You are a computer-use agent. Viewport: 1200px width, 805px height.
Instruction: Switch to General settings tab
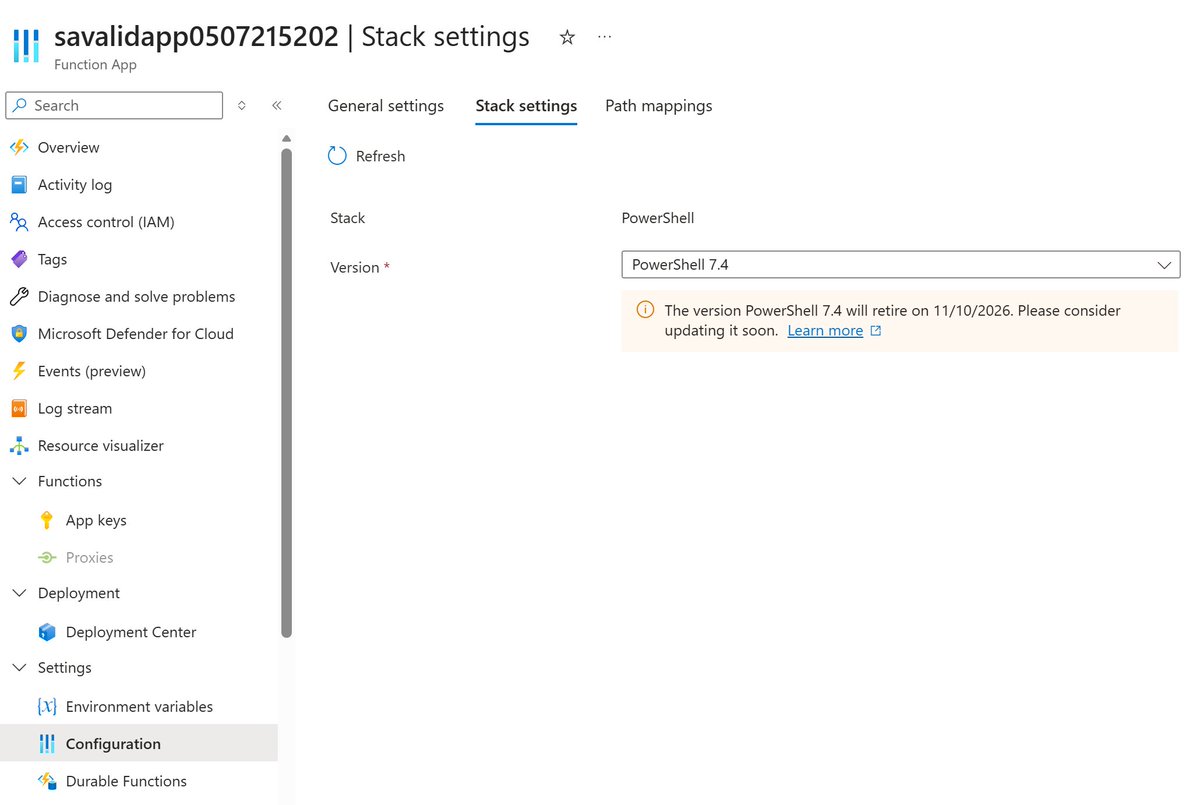pos(386,105)
